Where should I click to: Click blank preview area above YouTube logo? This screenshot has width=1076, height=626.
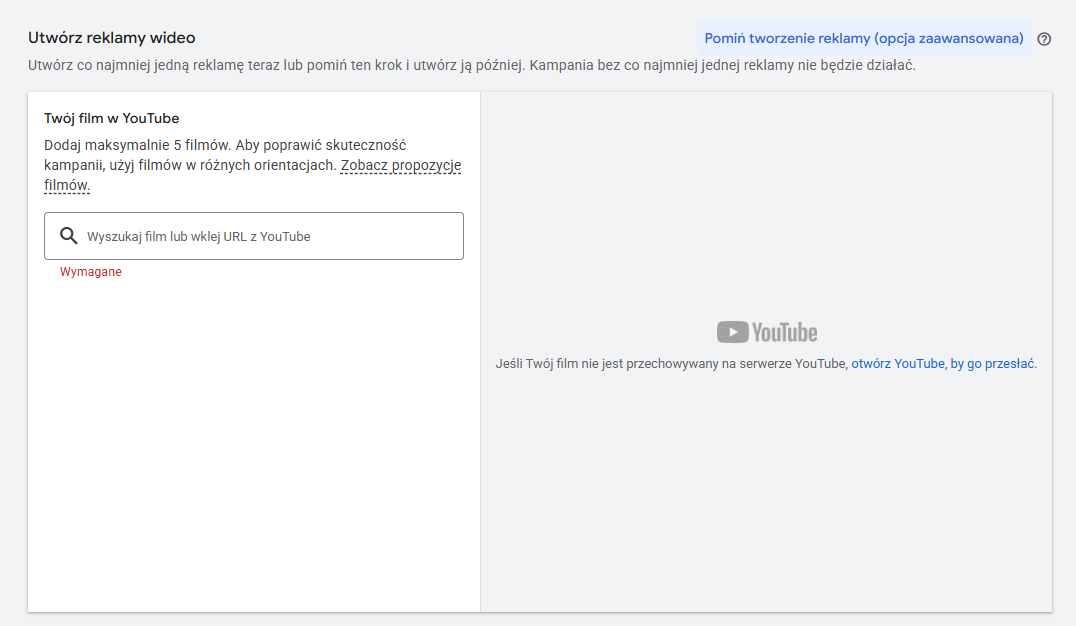tap(766, 200)
